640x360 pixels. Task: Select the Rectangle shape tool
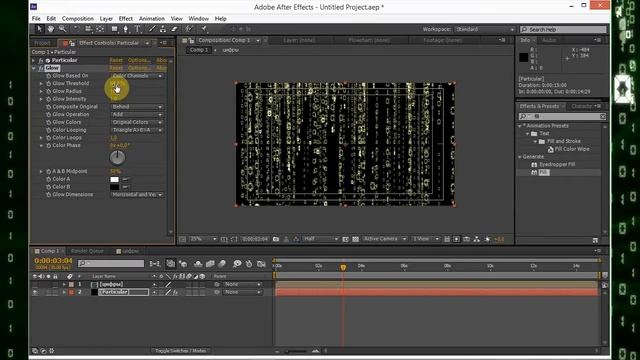(x=115, y=29)
